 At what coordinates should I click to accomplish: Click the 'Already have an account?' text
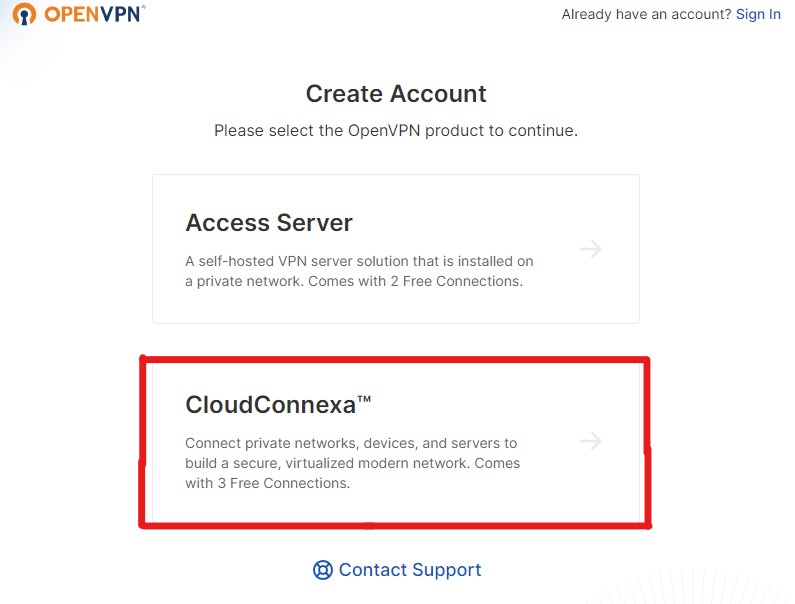tap(646, 14)
